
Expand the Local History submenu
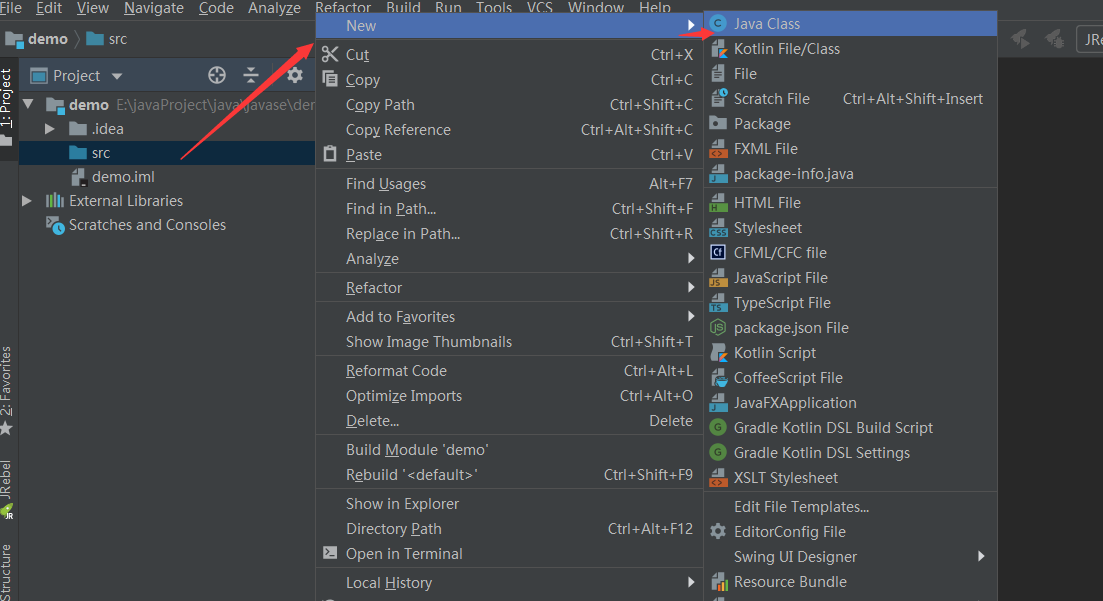[x=691, y=582]
